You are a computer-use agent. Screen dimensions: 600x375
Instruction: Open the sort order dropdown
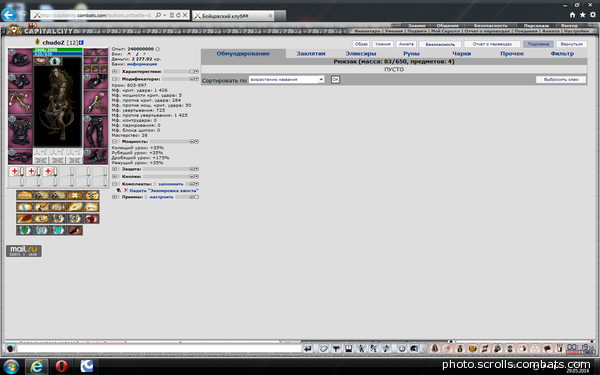click(287, 80)
